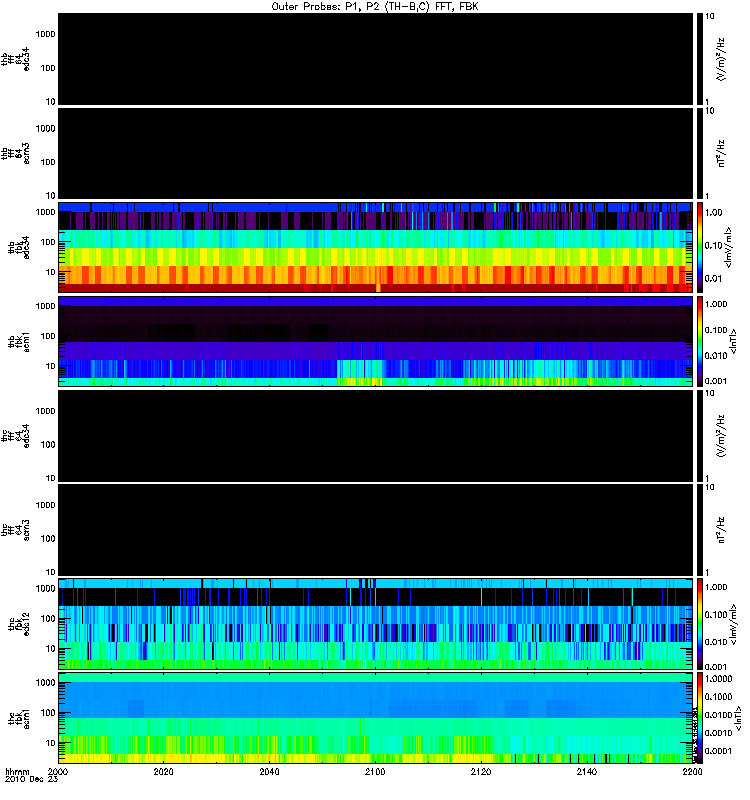
Task: Click the '2140' time axis label
Action: 587,772
